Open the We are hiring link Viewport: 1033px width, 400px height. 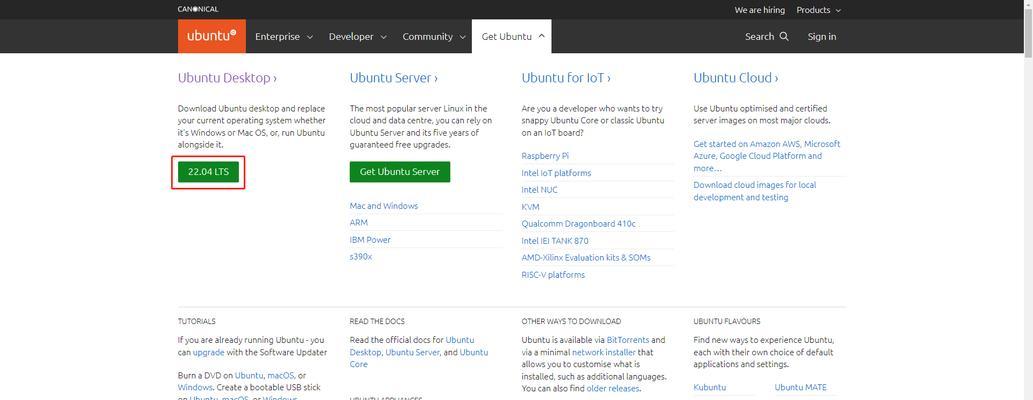pyautogui.click(x=760, y=10)
